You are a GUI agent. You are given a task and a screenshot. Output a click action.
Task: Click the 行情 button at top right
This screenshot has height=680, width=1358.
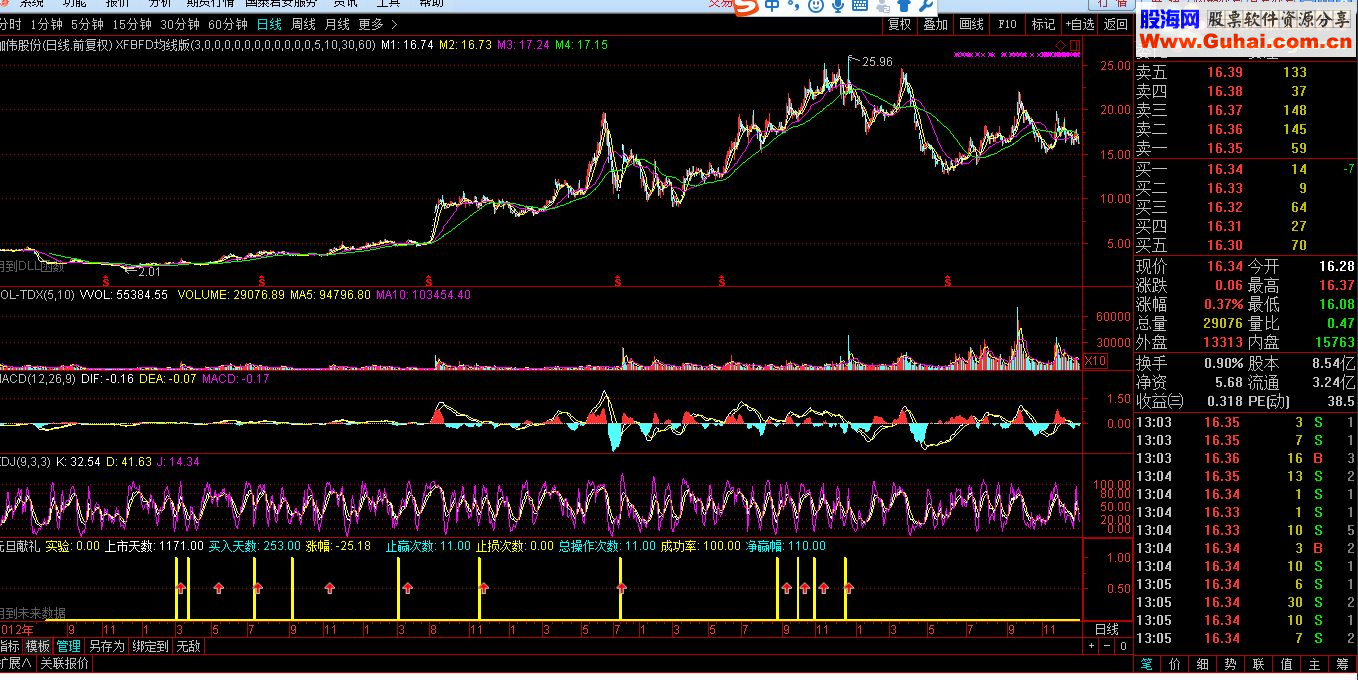1112,4
